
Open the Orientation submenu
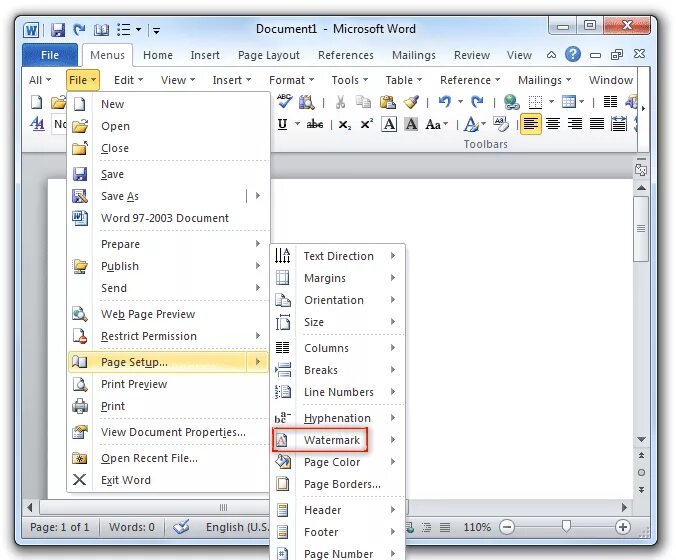point(338,300)
